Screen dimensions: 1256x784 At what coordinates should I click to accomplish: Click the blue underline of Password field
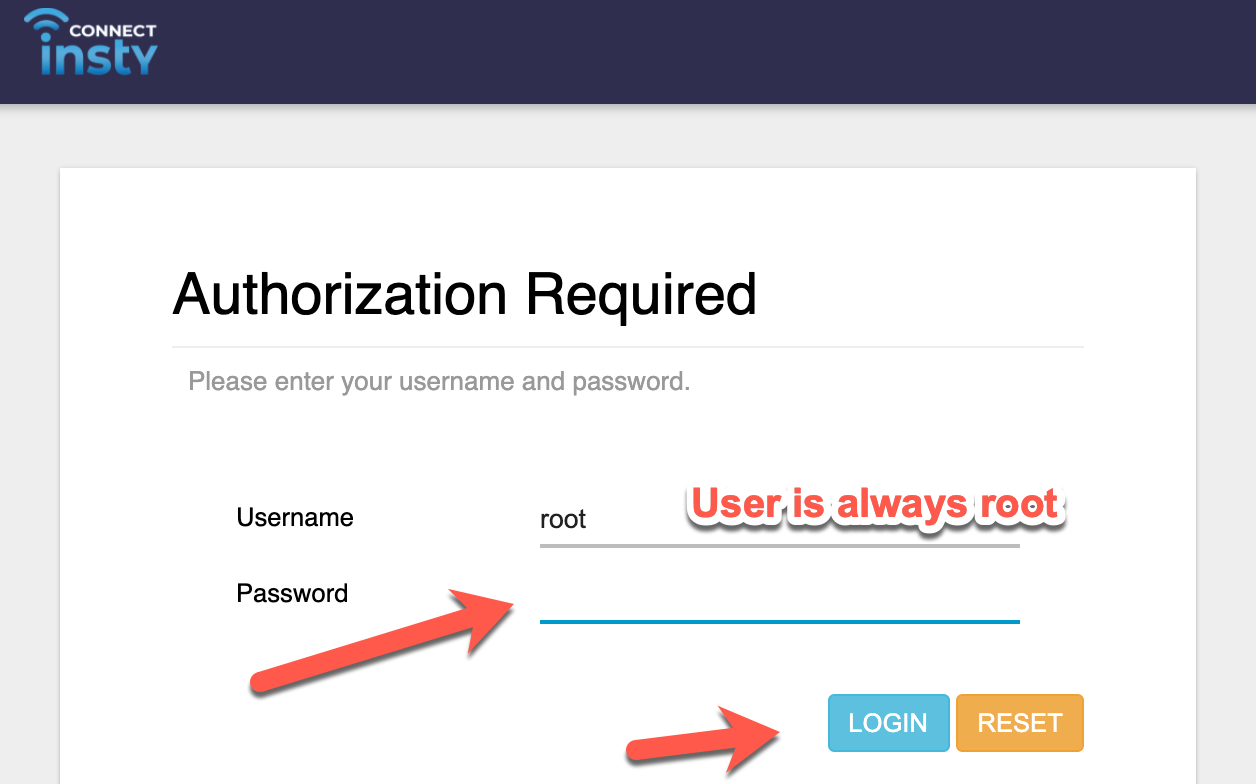pyautogui.click(x=779, y=621)
